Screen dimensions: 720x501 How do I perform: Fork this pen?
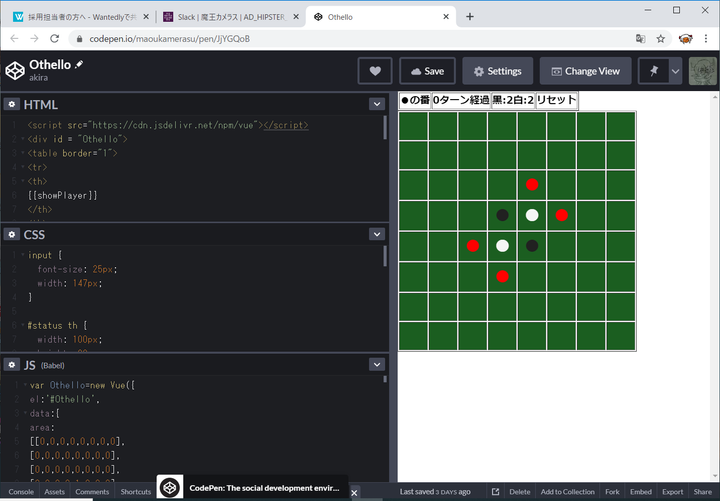coord(612,491)
